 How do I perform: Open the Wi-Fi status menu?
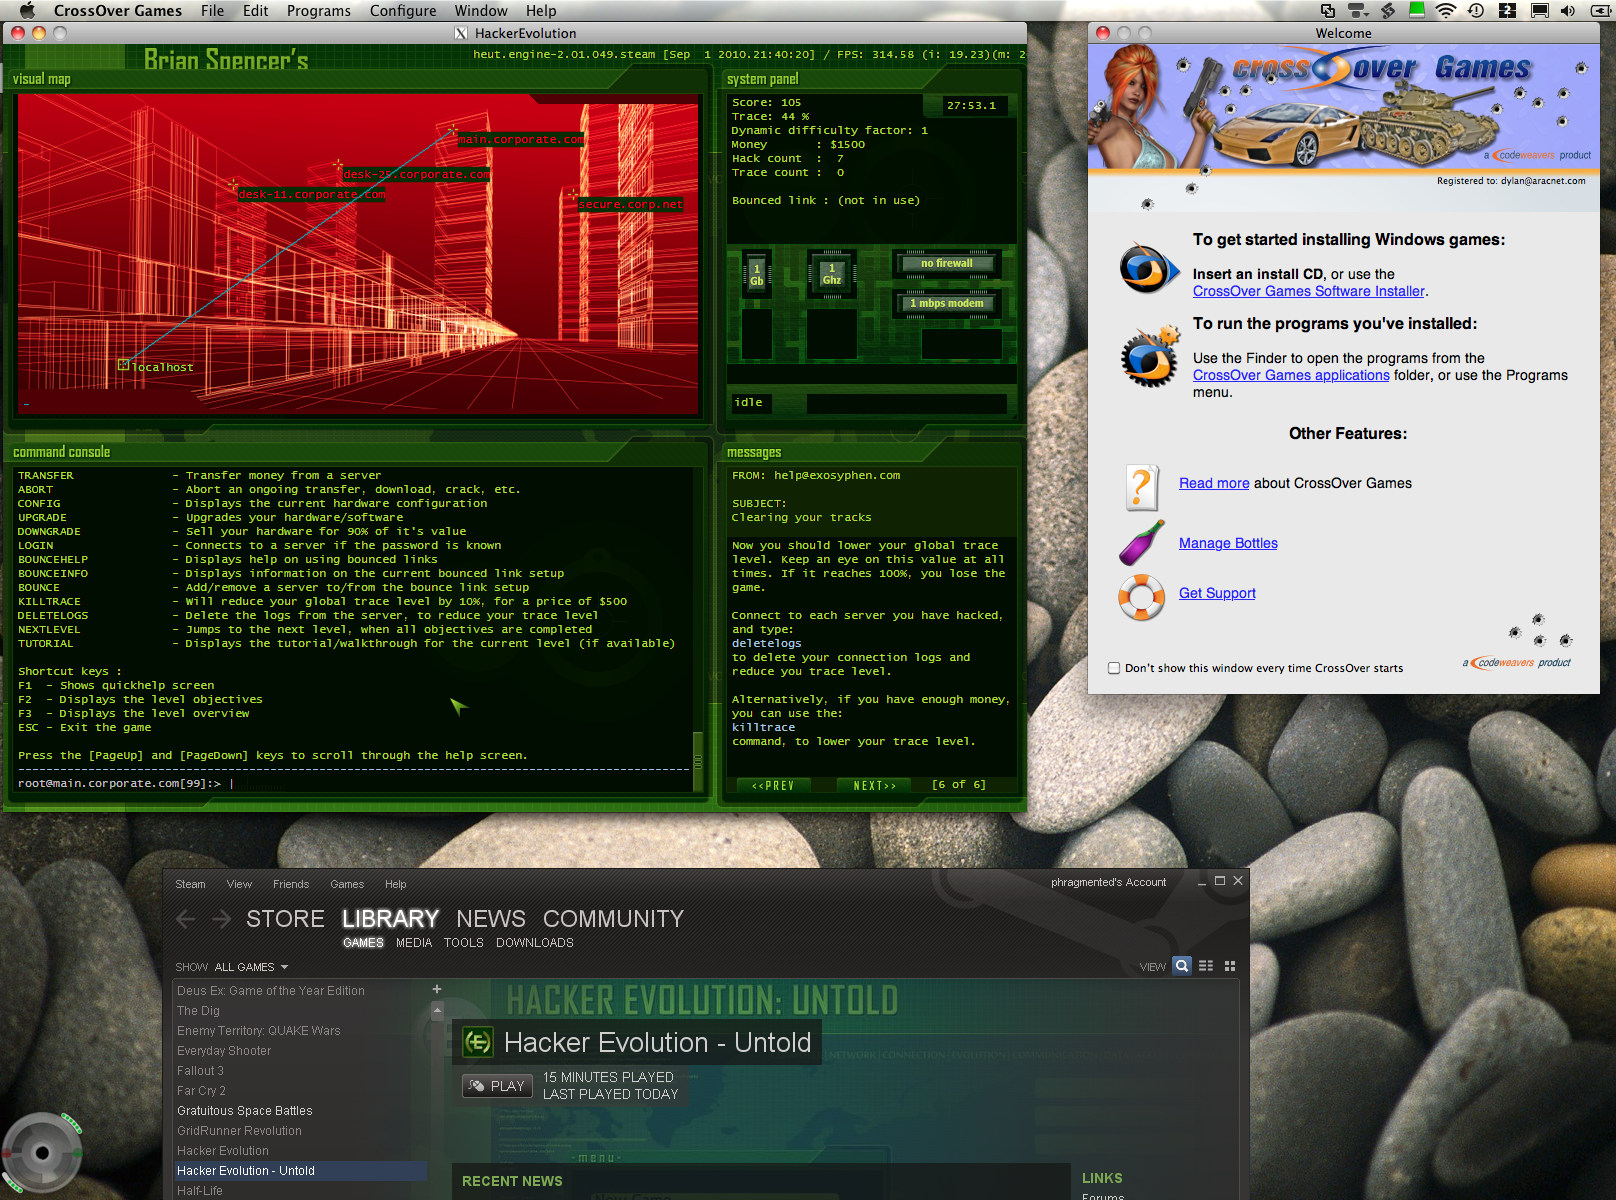click(1446, 10)
